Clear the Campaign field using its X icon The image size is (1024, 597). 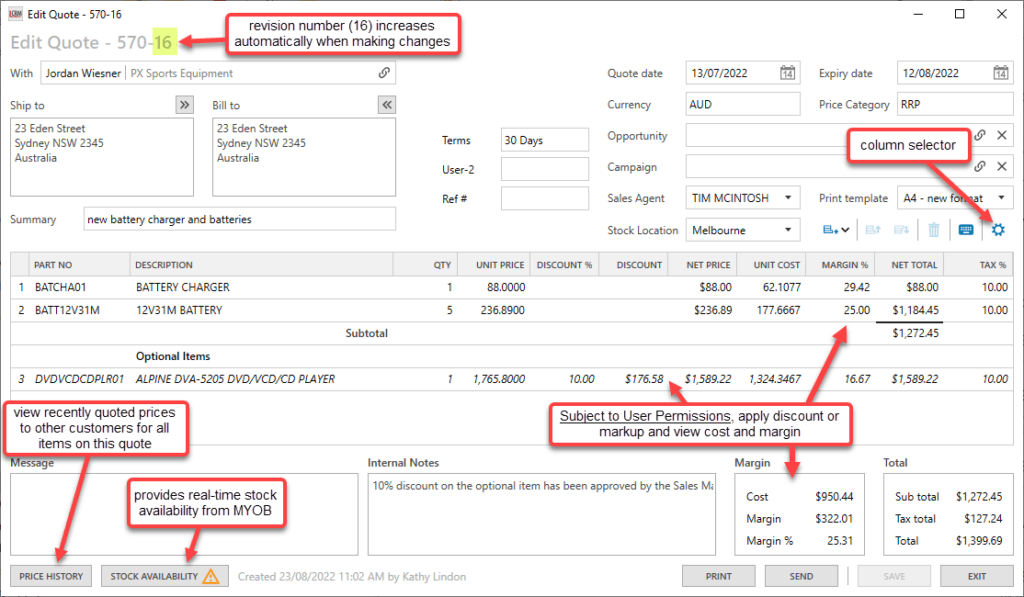[1003, 167]
